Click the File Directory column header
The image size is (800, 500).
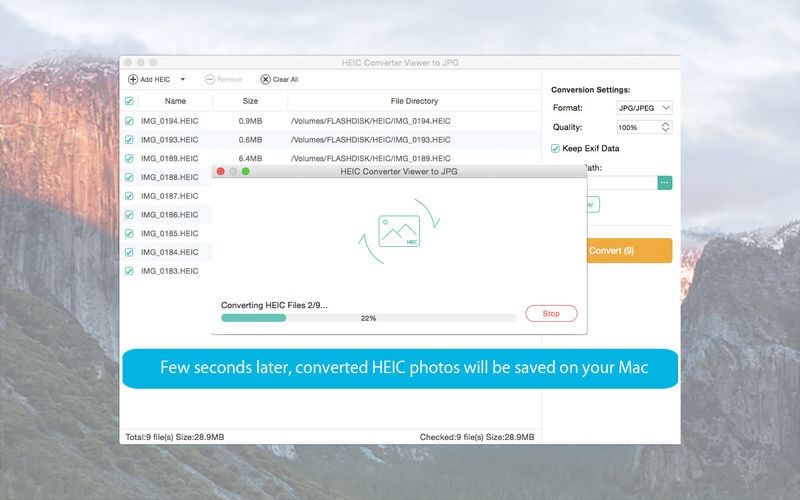click(x=414, y=101)
